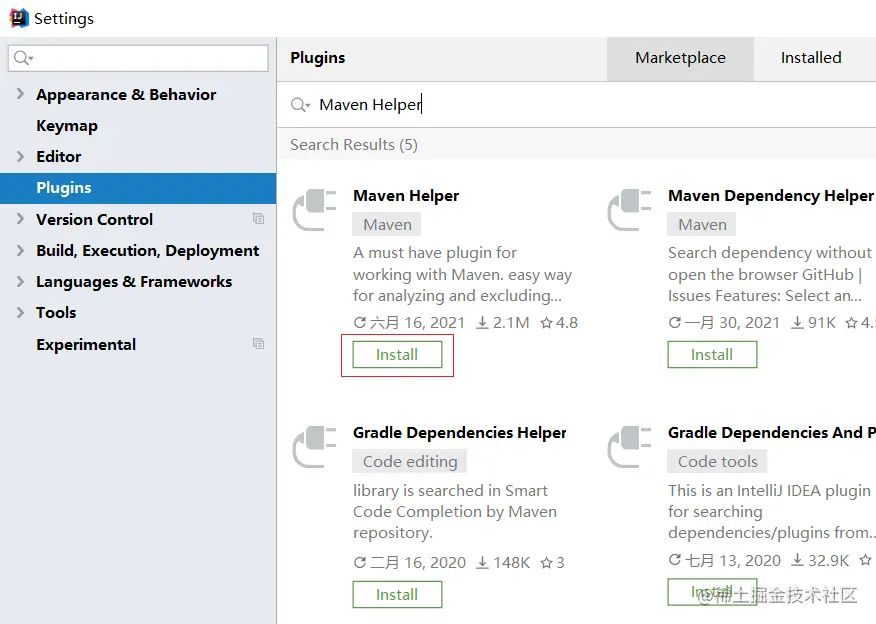Viewport: 876px width, 624px height.
Task: Expand the Tools settings node
Action: (20, 312)
